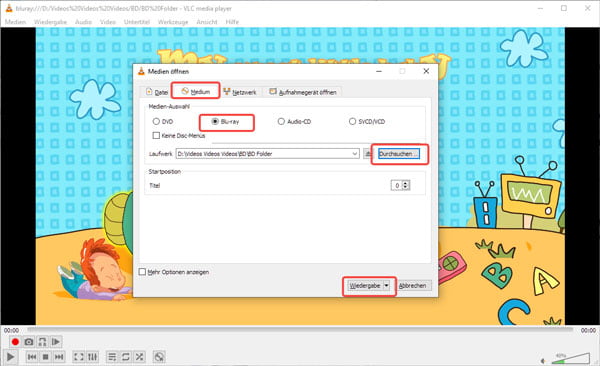Toggle the A-B loop button
Viewport: 600px width, 366px height.
tap(42, 342)
